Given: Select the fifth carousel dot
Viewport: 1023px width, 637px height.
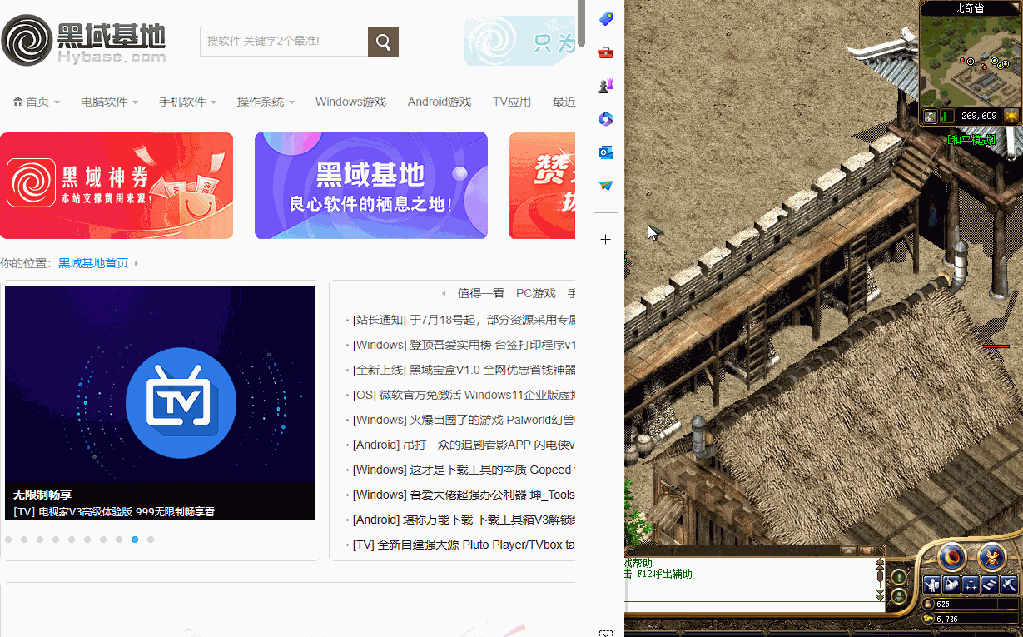Looking at the screenshot, I should 71,539.
